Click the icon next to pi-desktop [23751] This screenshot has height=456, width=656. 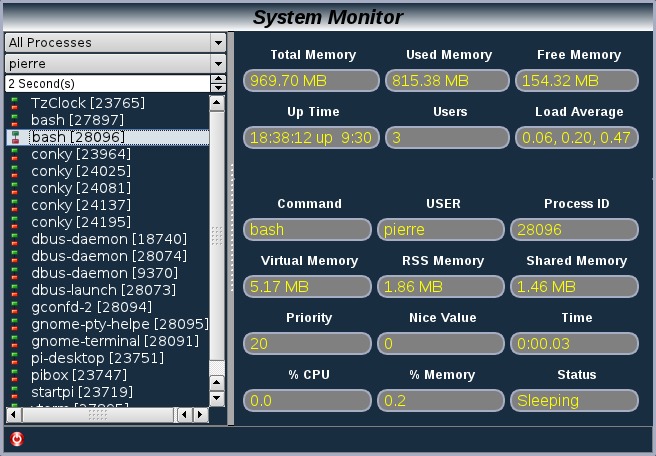[15, 358]
